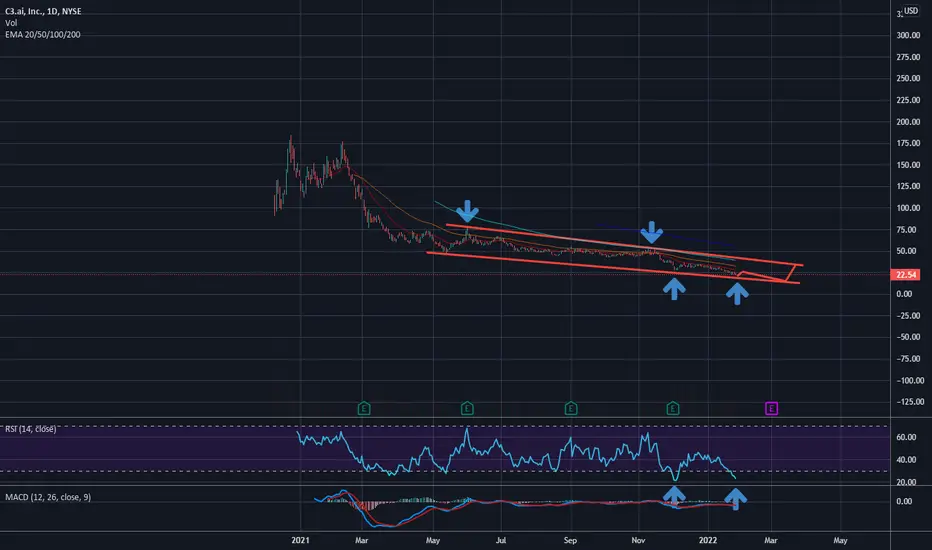
Task: Click the 50.00 price axis label
Action: point(908,251)
